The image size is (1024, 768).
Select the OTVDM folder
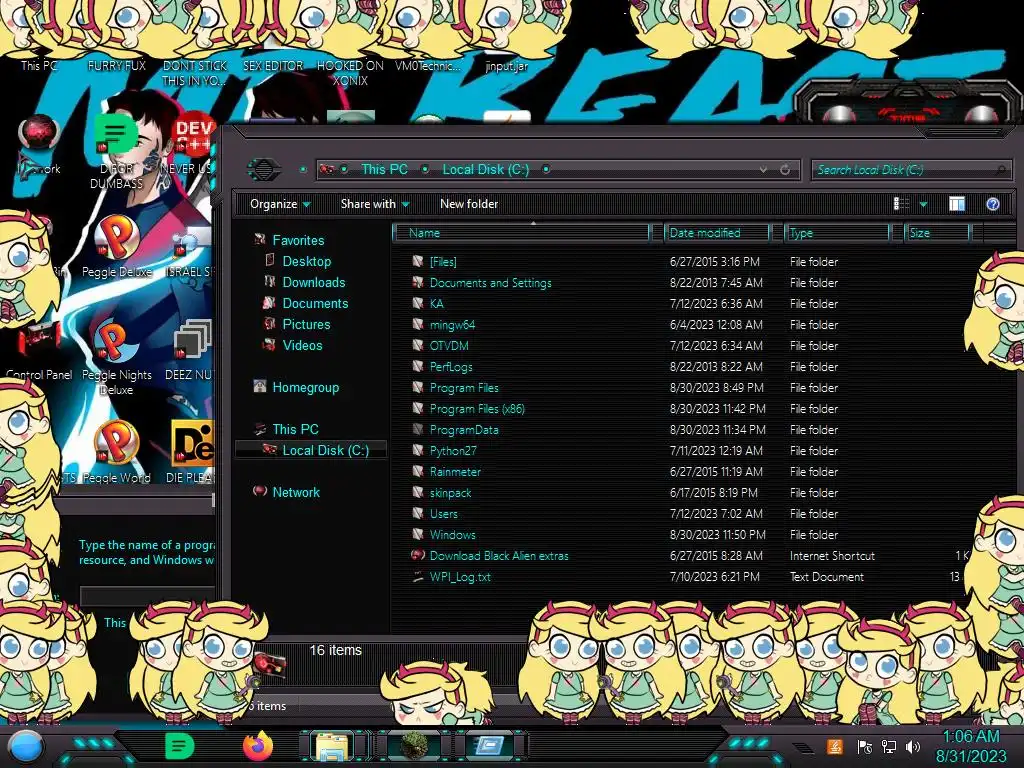pyautogui.click(x=449, y=345)
